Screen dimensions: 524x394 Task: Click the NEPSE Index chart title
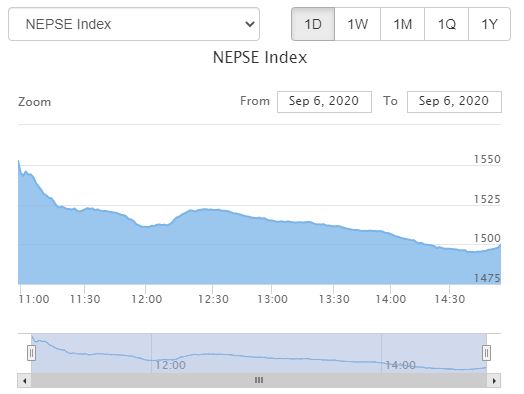point(260,57)
